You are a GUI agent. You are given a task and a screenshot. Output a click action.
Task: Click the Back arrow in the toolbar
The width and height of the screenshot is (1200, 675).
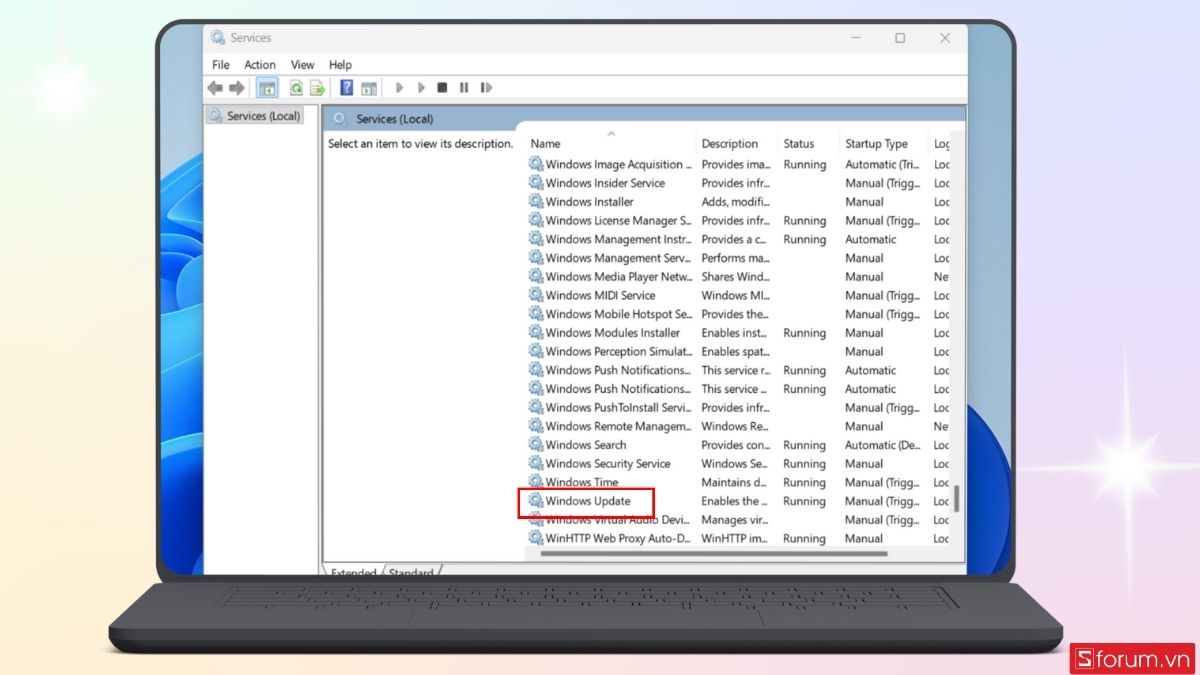pos(215,88)
